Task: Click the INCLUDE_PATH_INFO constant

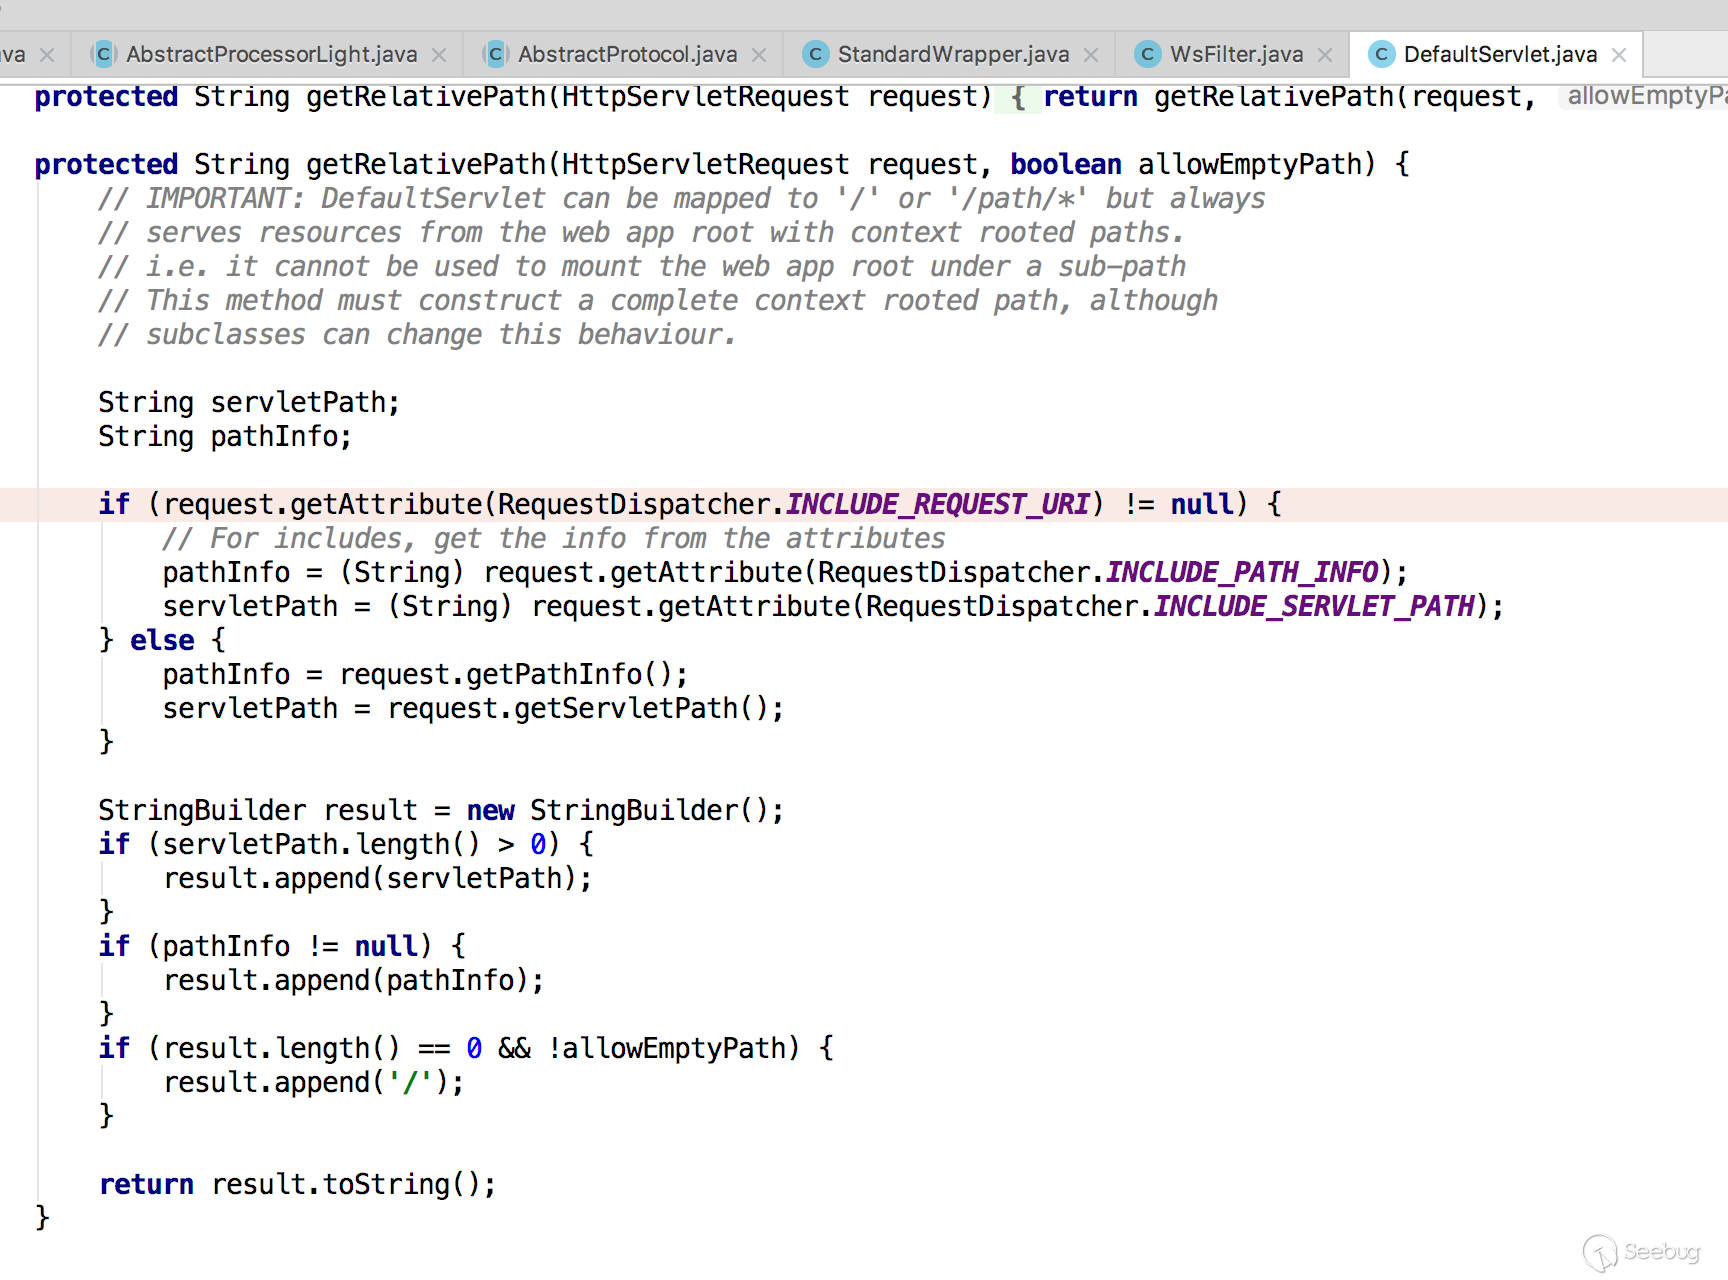Action: pos(1243,572)
